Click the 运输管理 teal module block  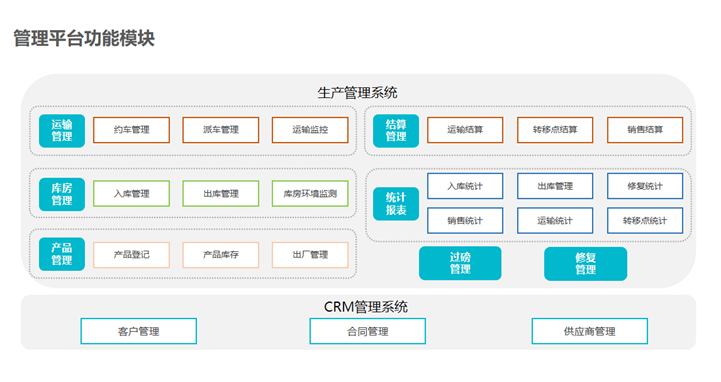(x=62, y=131)
